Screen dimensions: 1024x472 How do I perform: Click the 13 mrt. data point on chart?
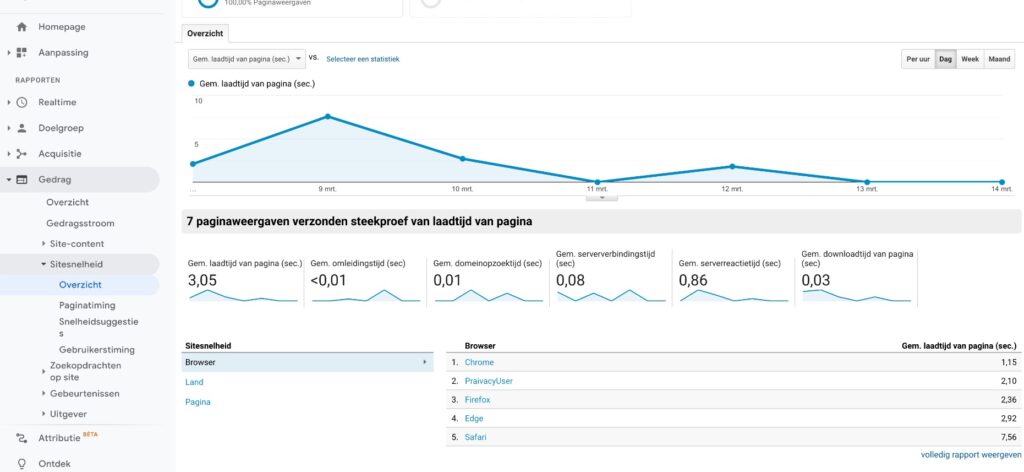(x=867, y=182)
